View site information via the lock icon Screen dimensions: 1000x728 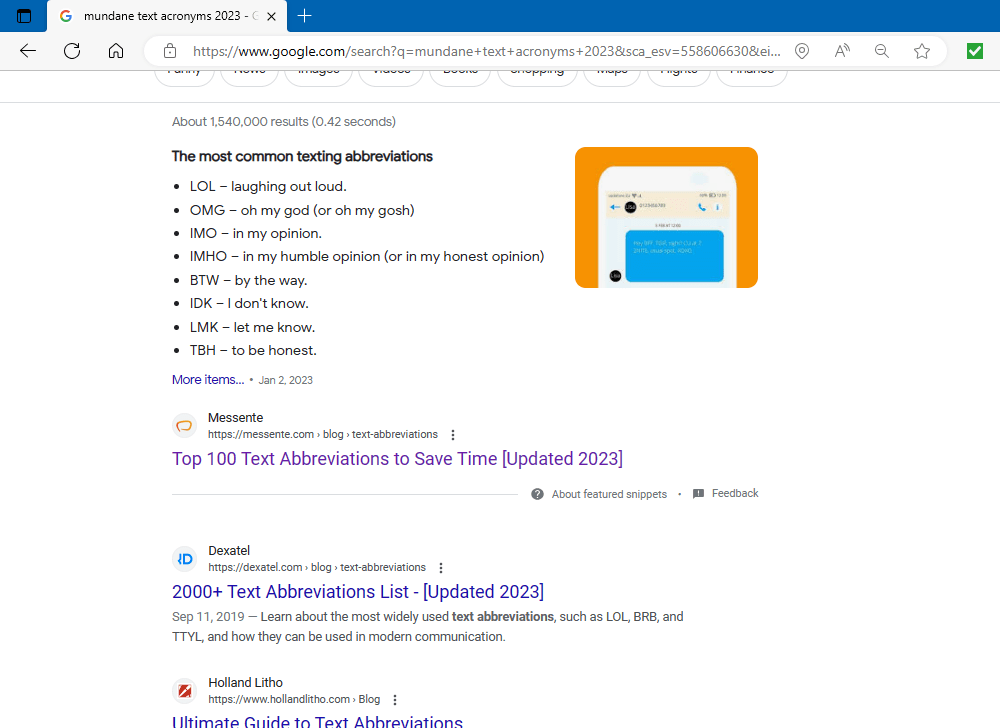[170, 51]
